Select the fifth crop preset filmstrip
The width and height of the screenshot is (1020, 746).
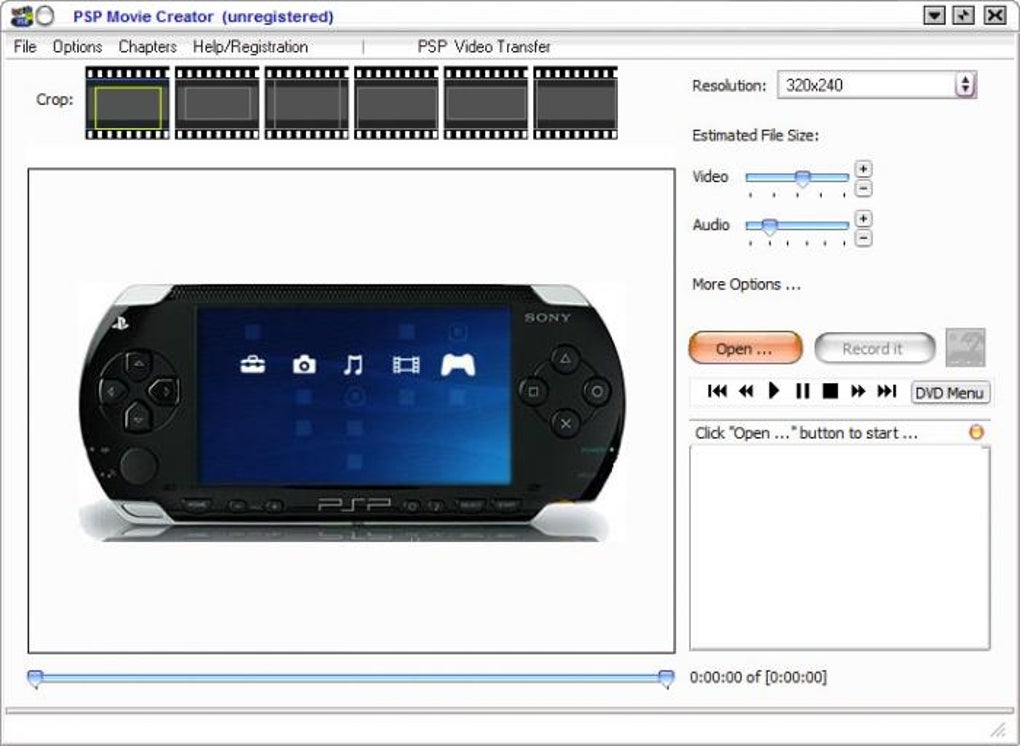point(486,103)
